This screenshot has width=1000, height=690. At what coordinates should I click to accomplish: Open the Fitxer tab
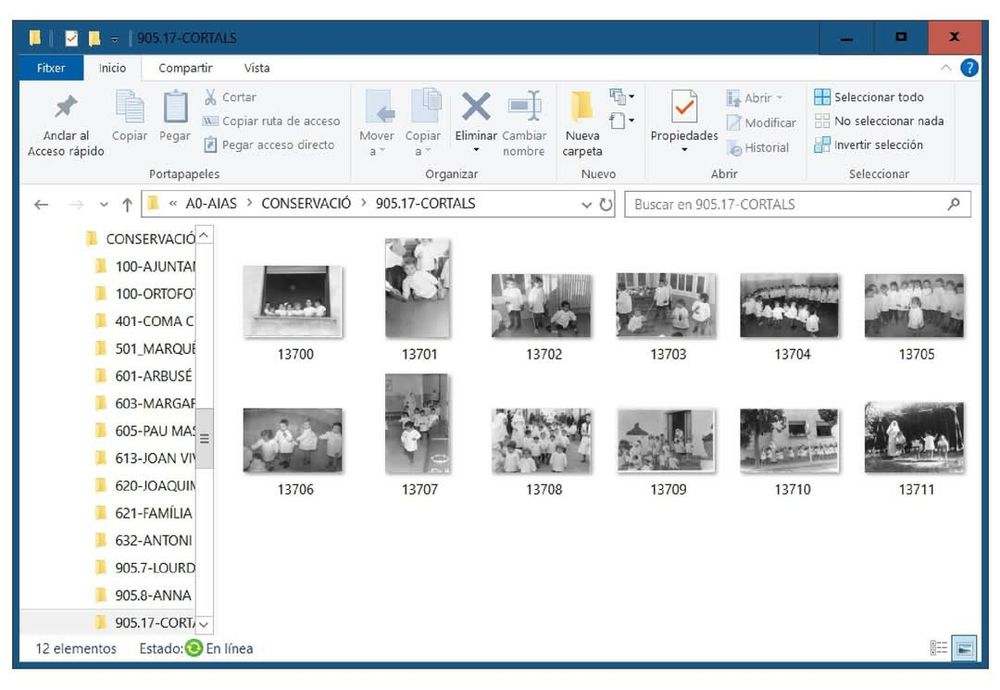click(51, 68)
